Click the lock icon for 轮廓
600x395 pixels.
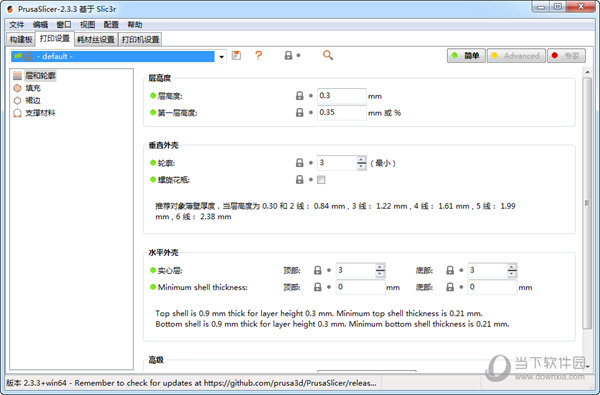pyautogui.click(x=300, y=163)
